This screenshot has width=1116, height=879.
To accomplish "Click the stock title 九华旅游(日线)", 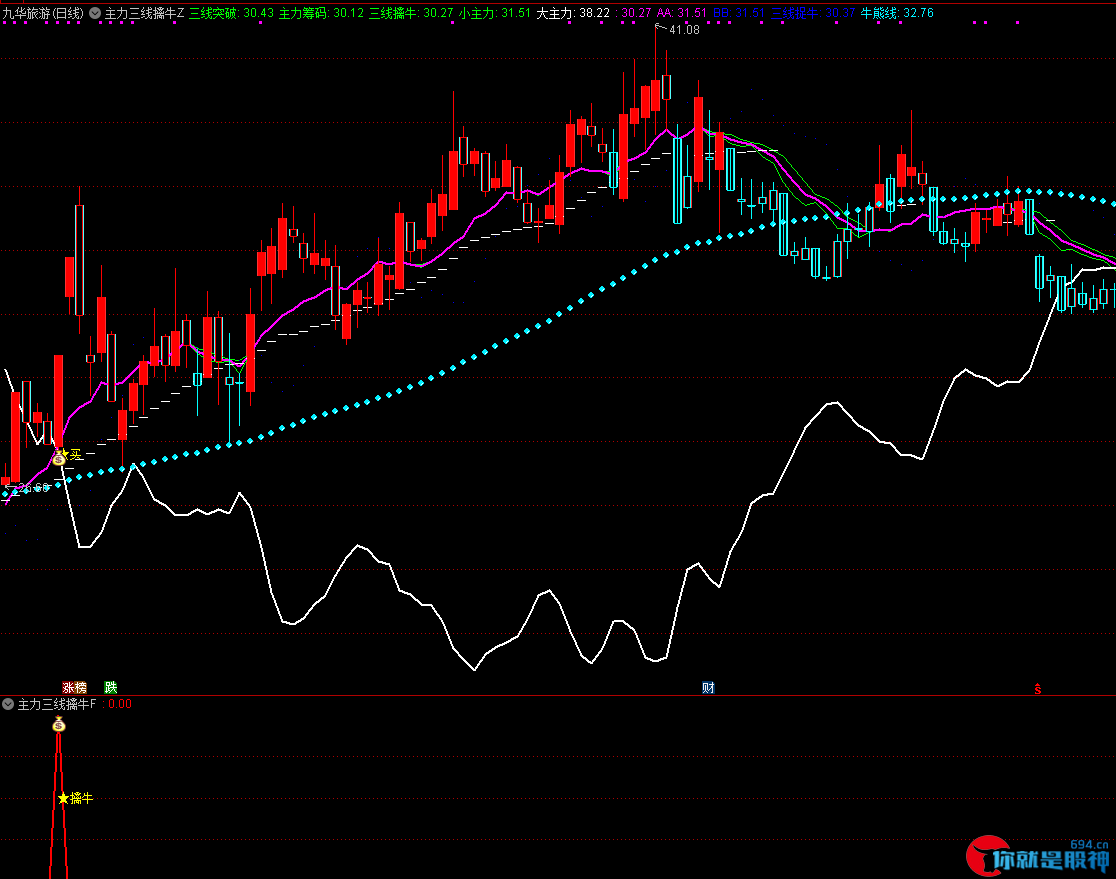I will [x=43, y=13].
